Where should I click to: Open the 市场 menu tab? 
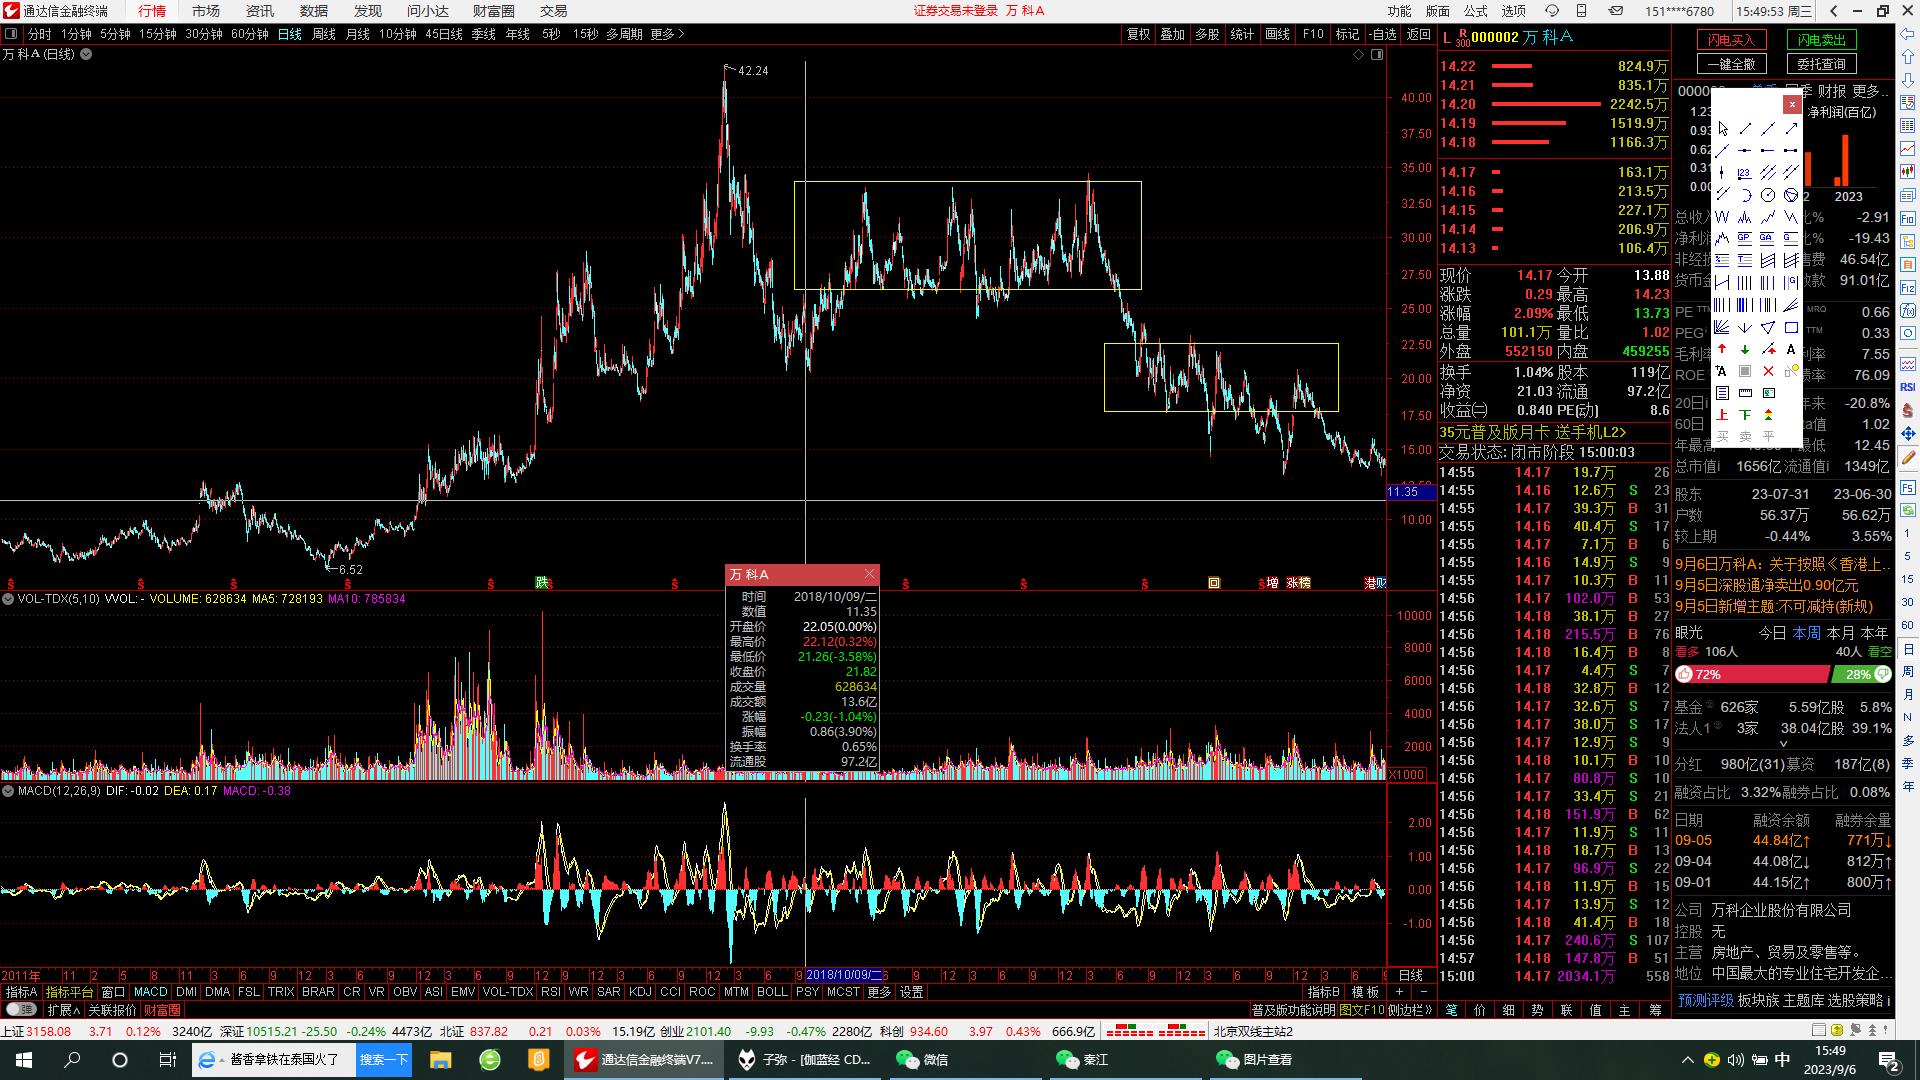(206, 11)
